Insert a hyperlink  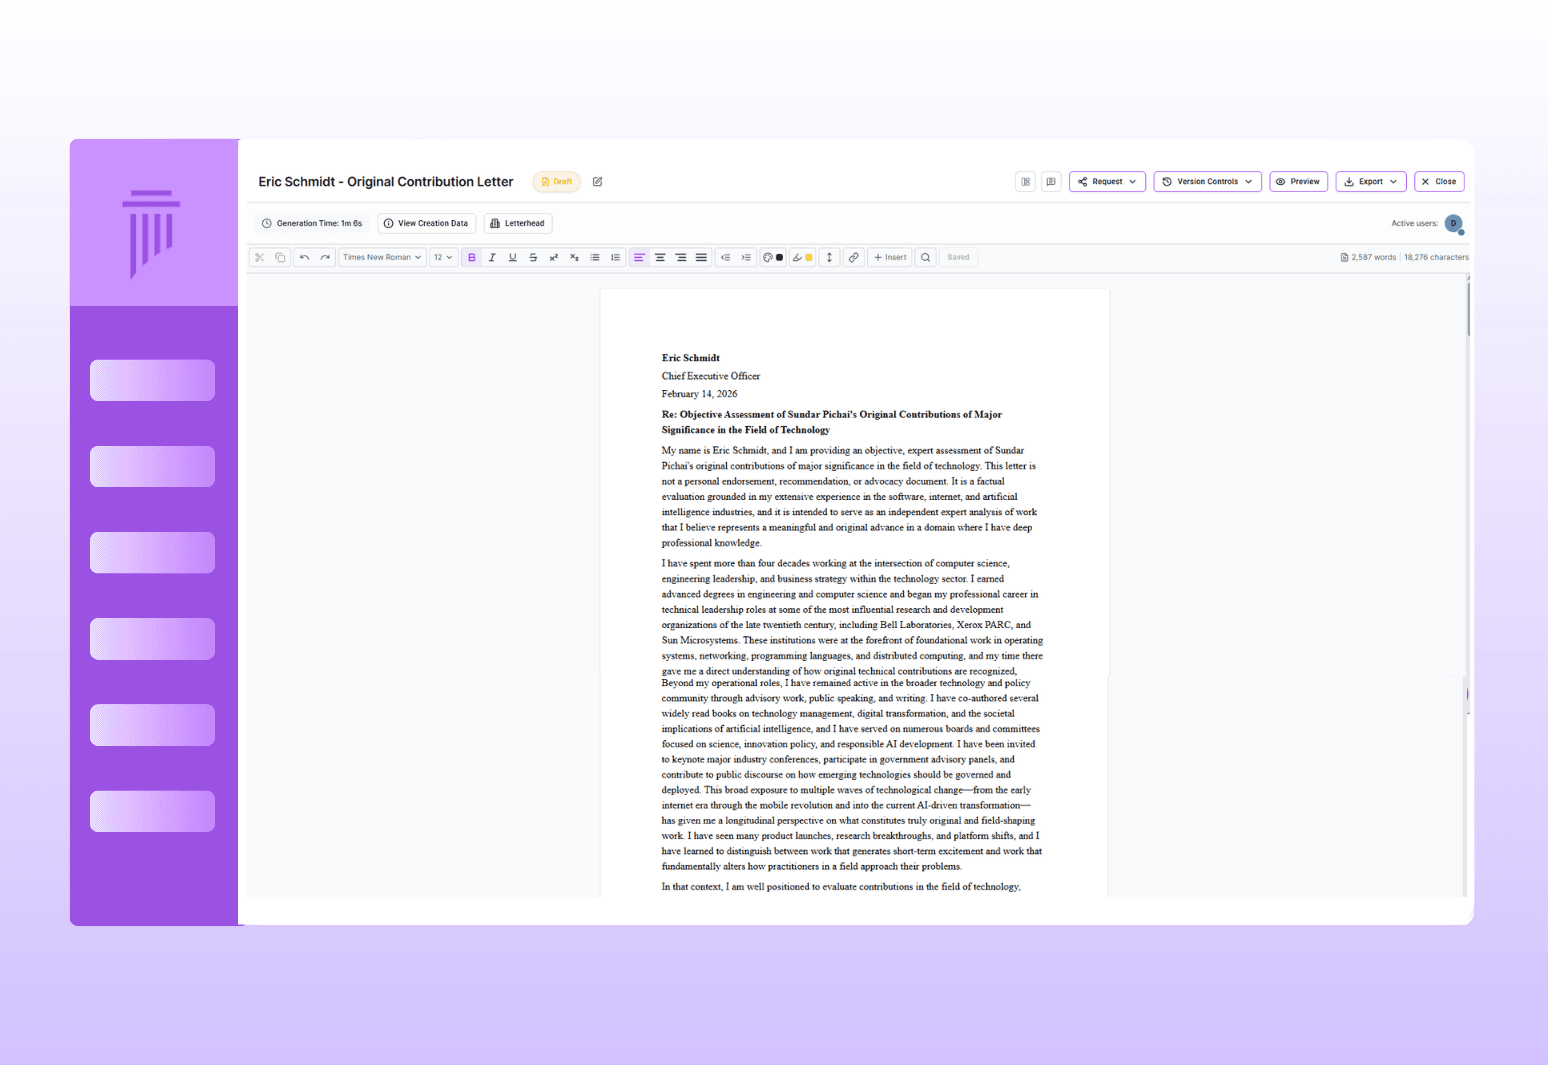(853, 257)
